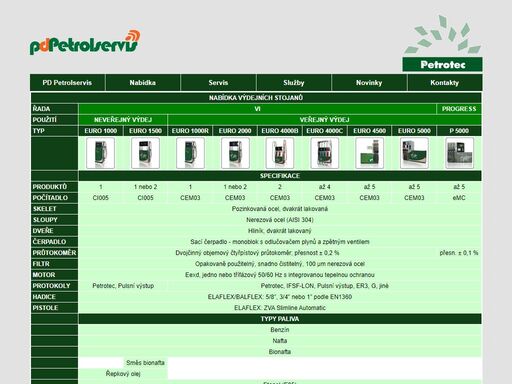Click the PROGRESS series header cell
This screenshot has width=512, height=384.
point(459,109)
